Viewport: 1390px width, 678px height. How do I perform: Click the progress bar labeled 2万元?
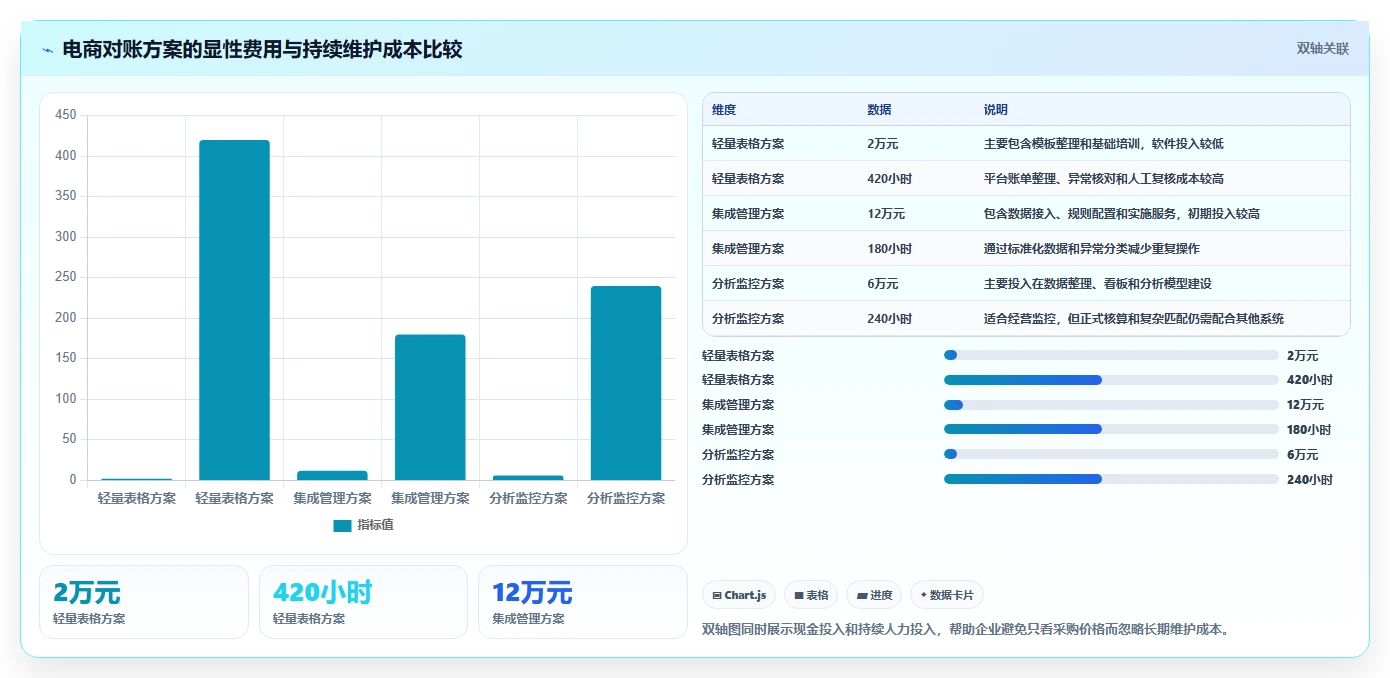click(1111, 355)
